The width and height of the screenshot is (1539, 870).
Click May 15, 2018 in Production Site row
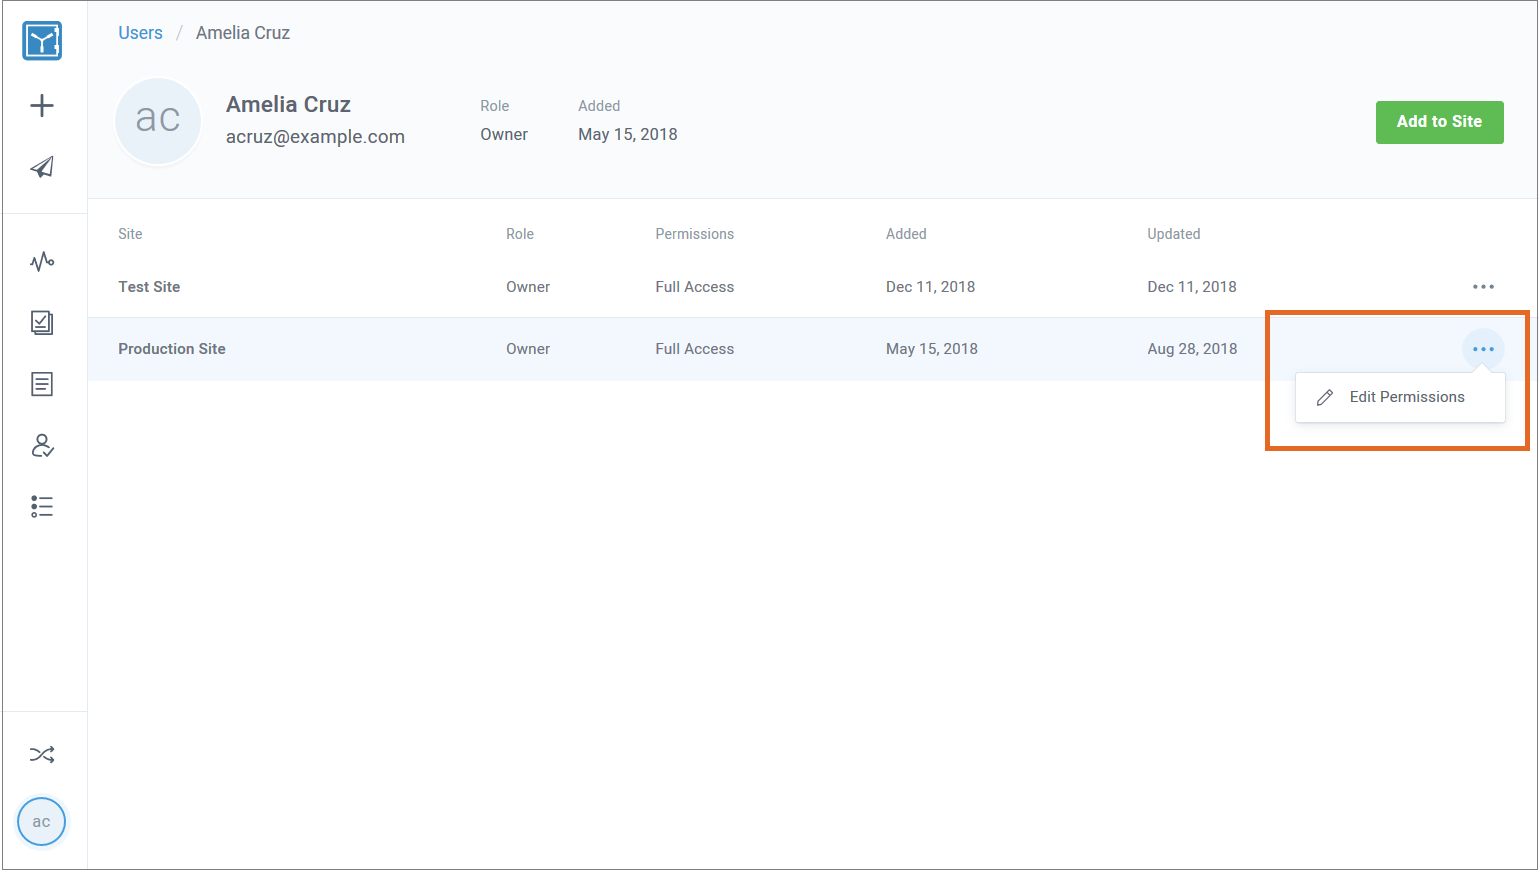932,349
